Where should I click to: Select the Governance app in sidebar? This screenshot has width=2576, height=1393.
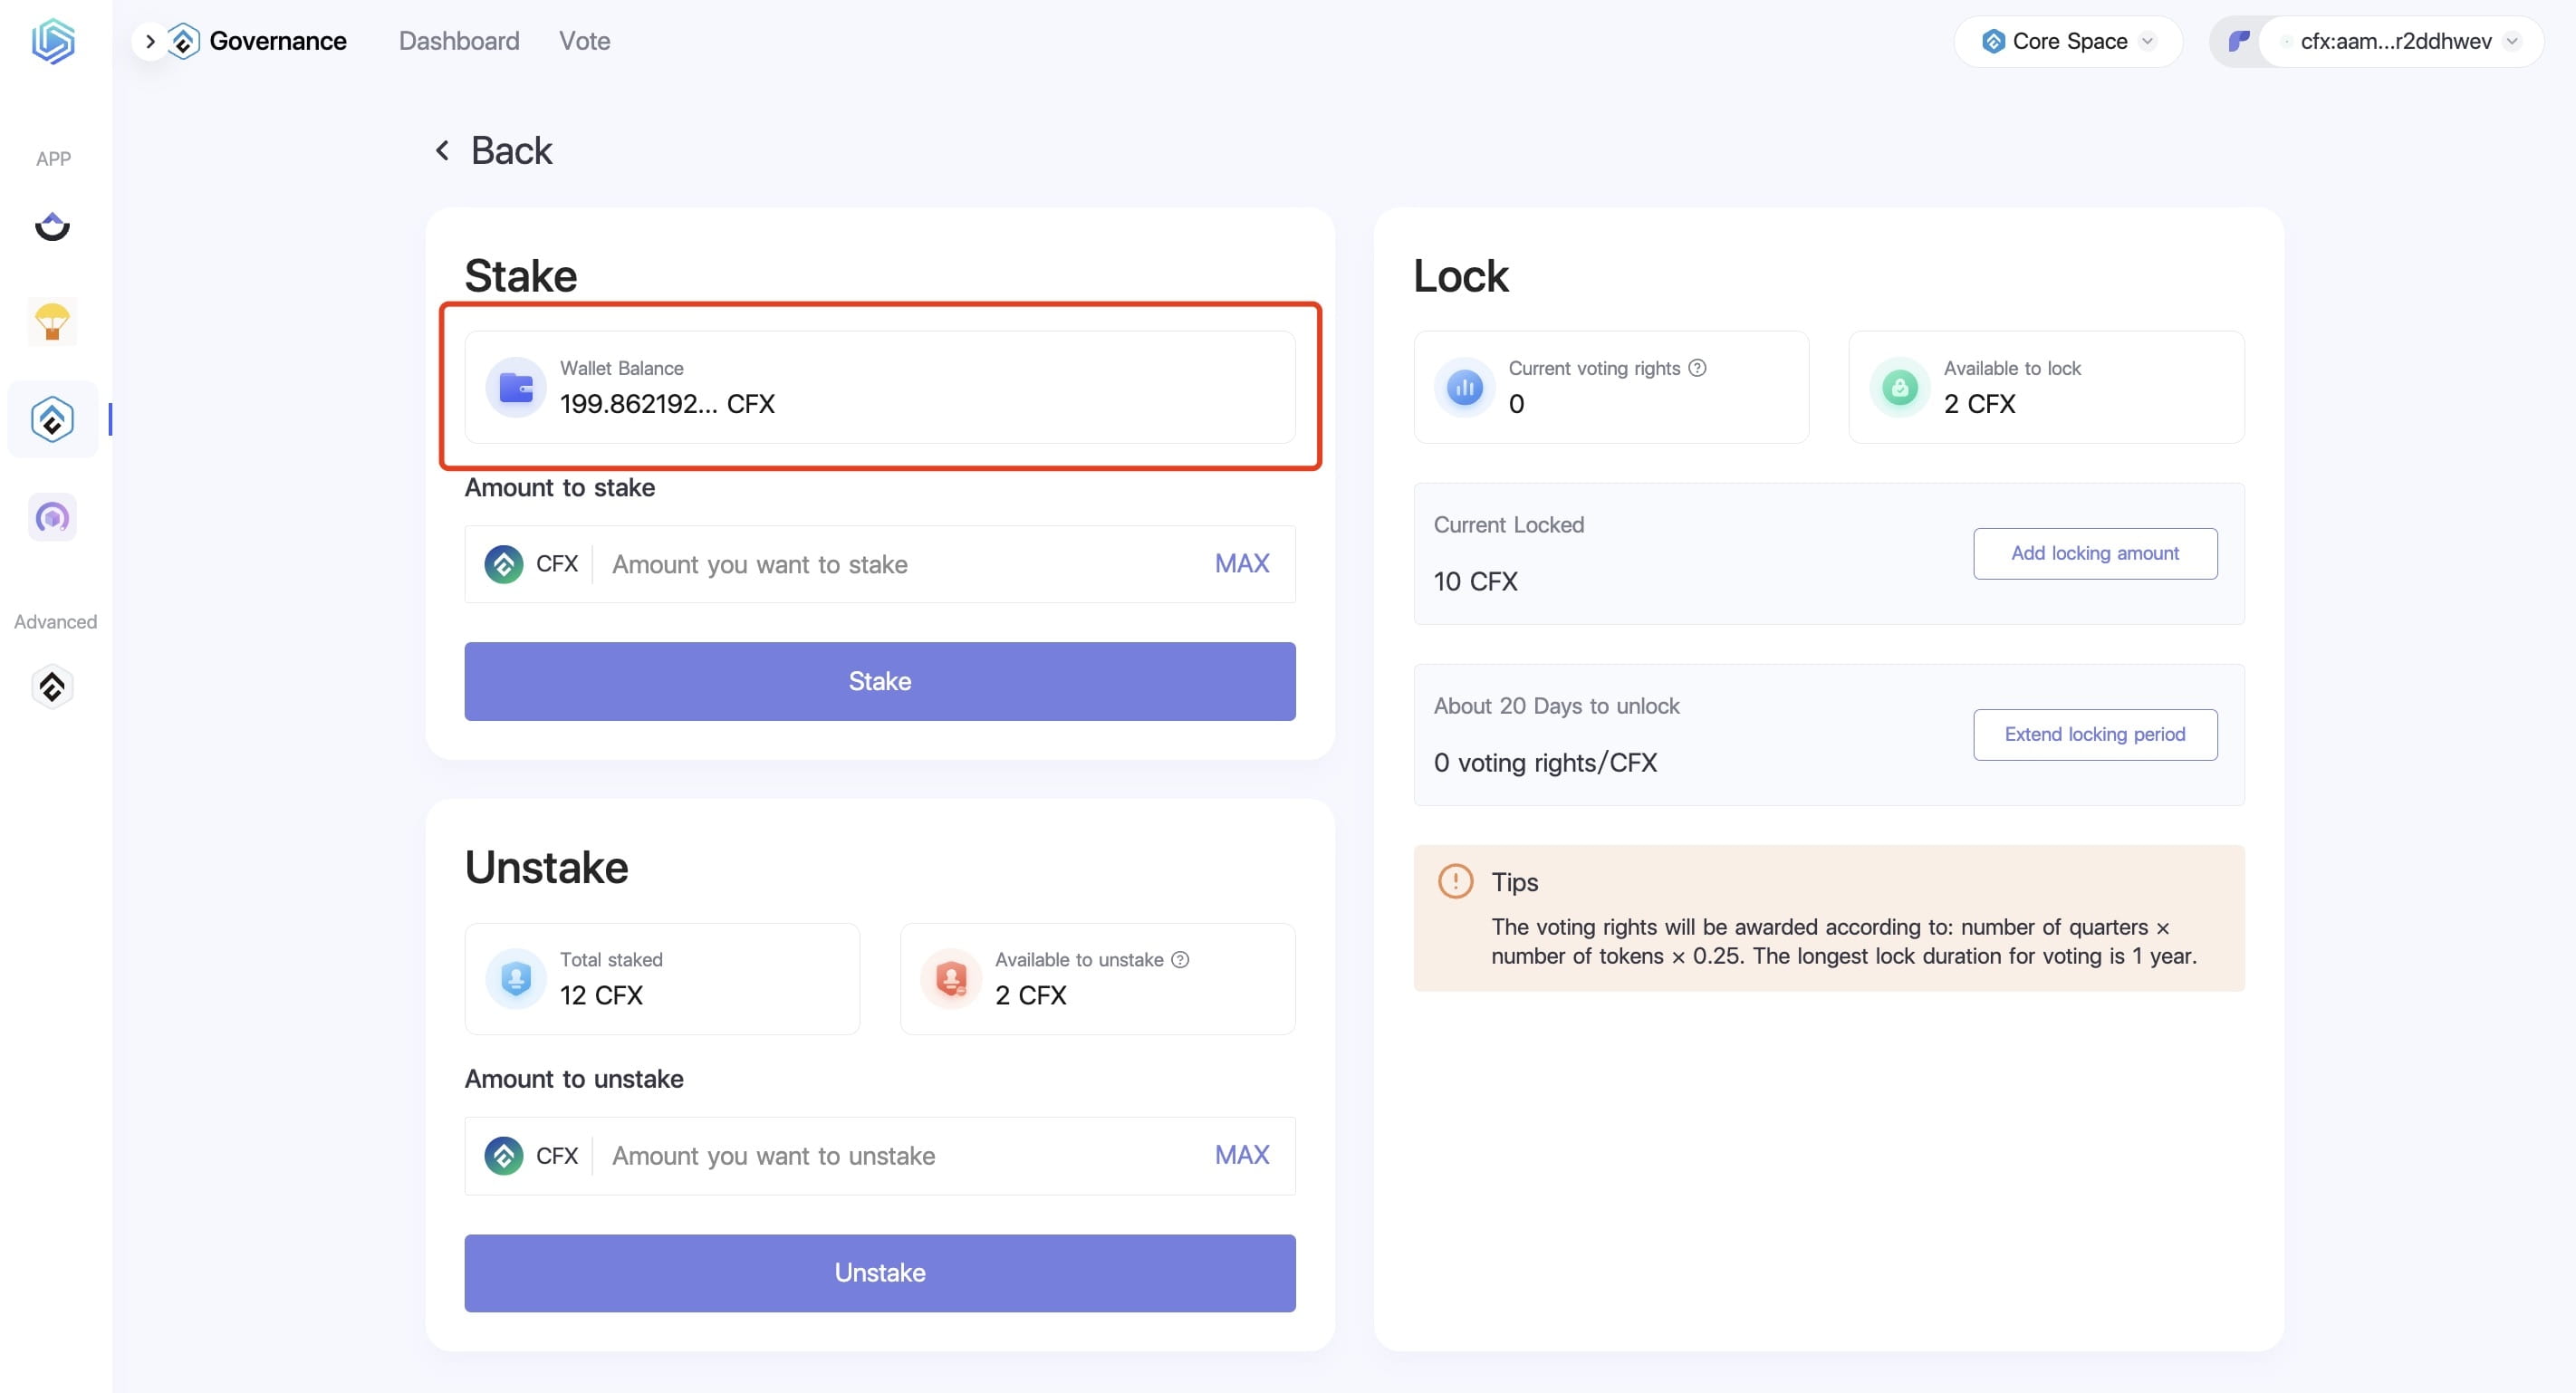[x=53, y=419]
